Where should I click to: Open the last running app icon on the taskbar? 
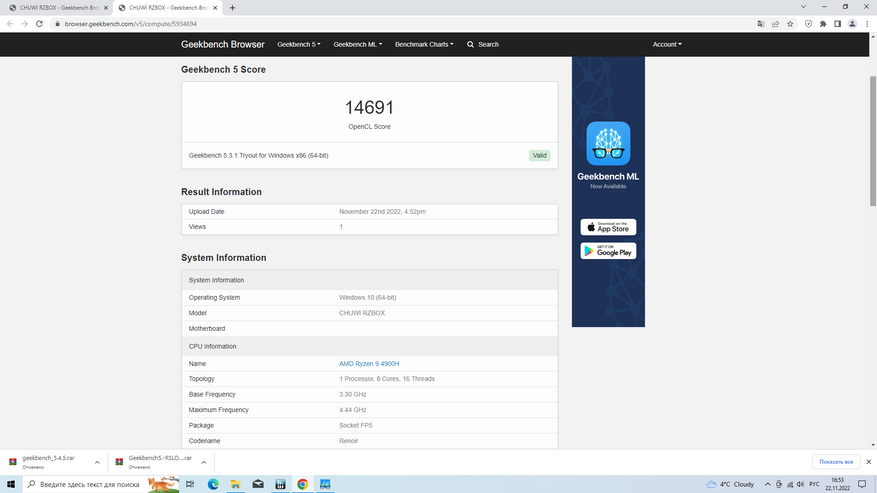pos(325,484)
